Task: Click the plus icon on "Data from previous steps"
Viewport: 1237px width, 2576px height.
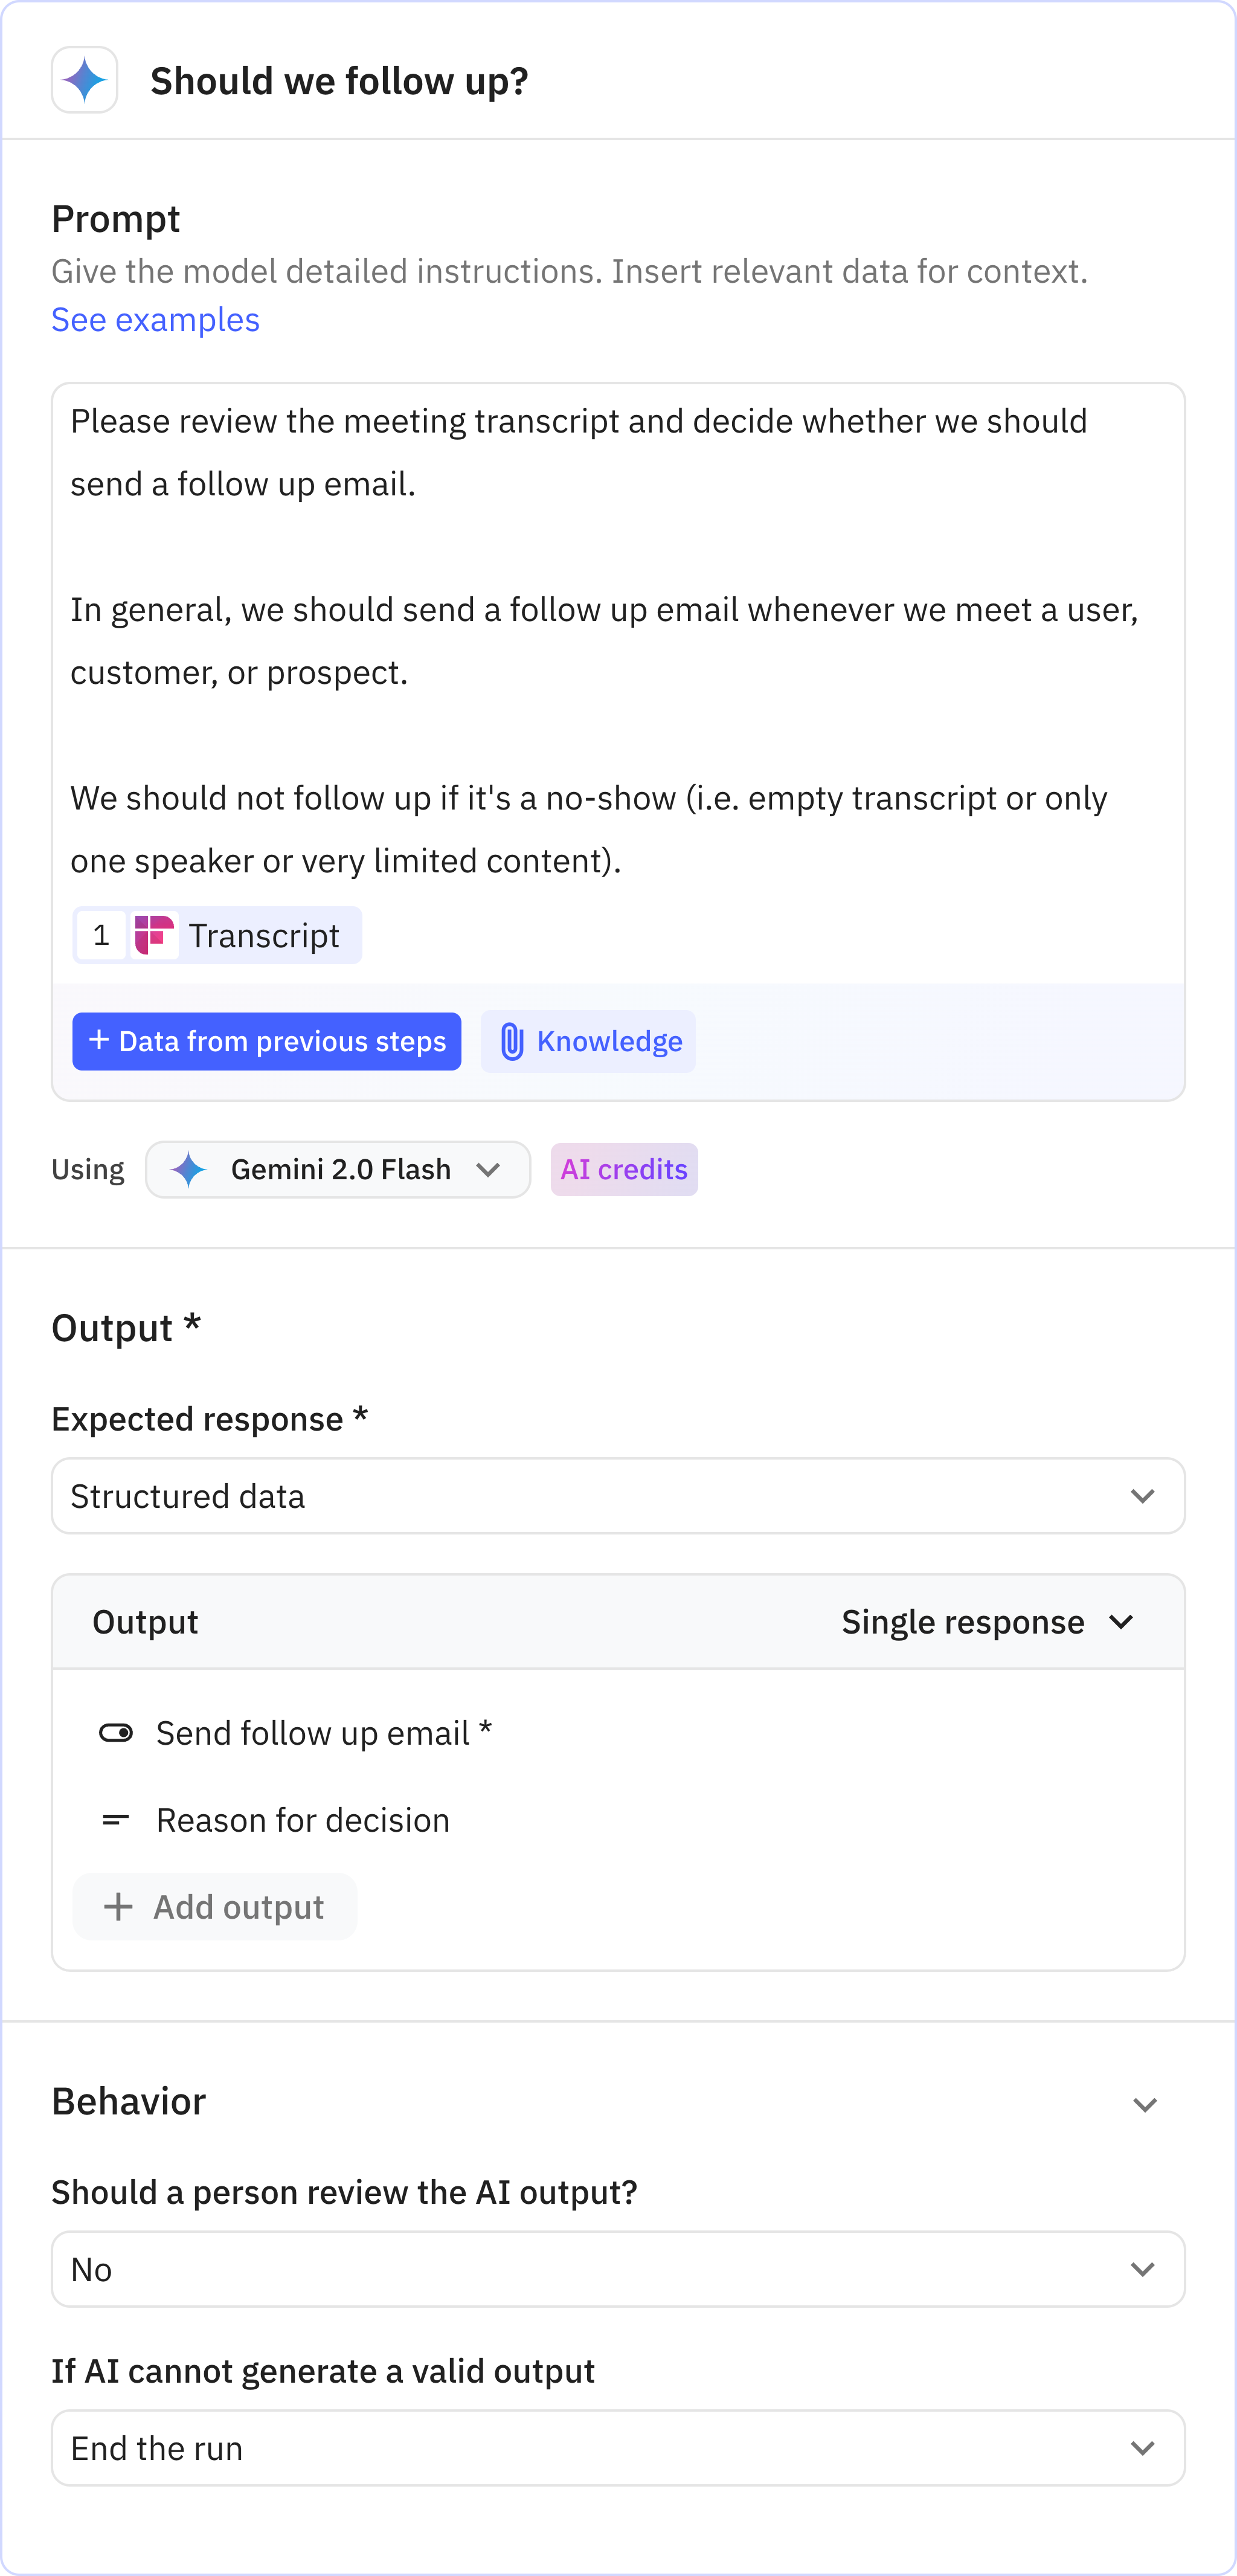Action: point(98,1041)
